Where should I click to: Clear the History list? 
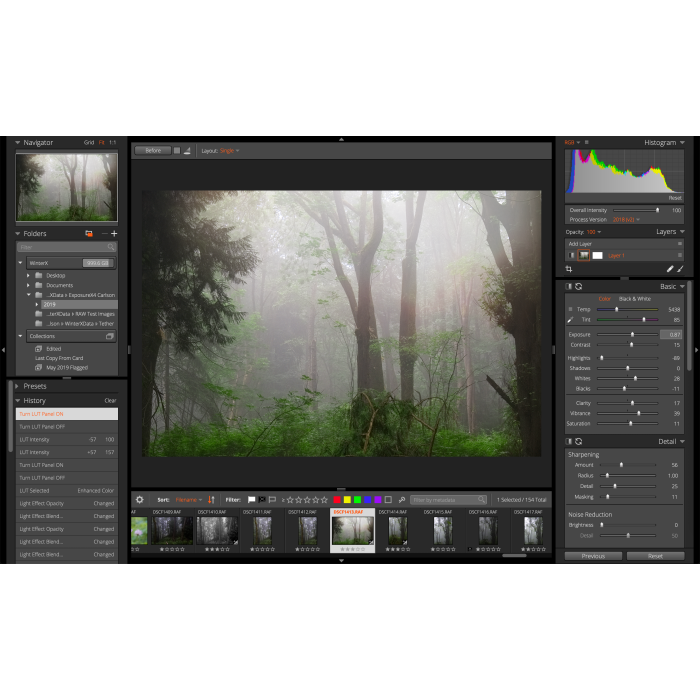coord(110,401)
